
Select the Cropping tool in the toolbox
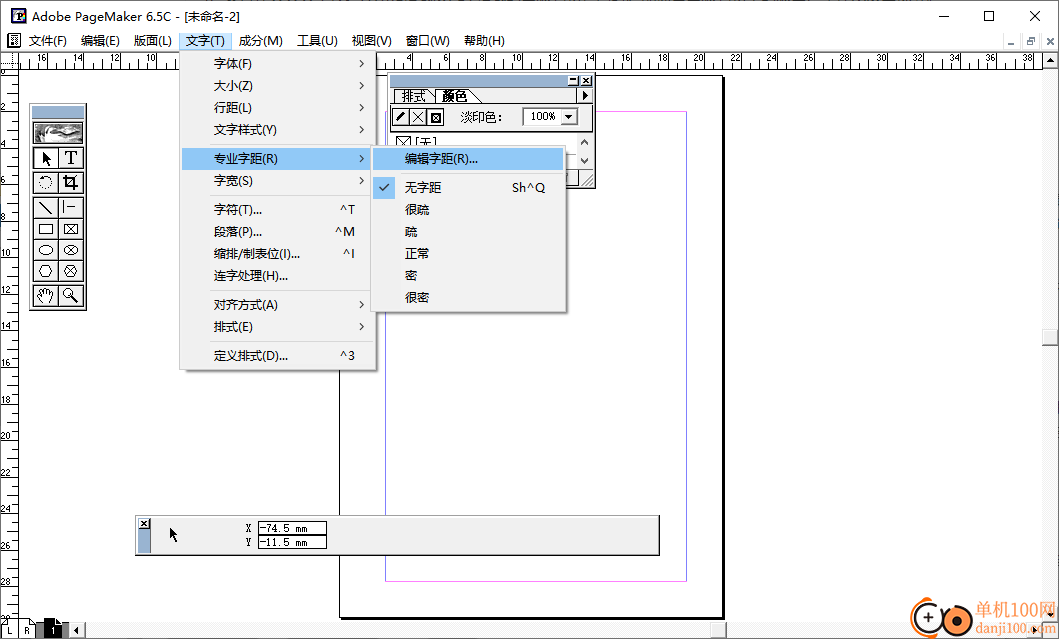coord(71,182)
